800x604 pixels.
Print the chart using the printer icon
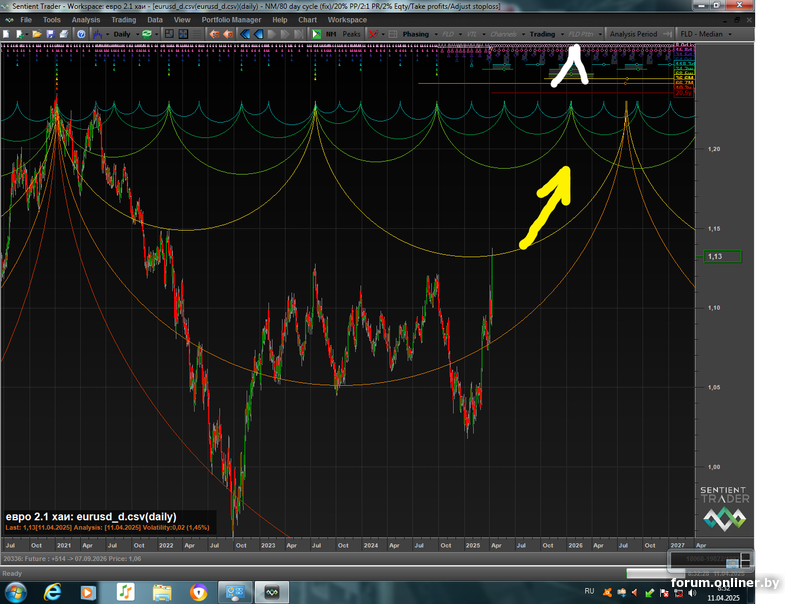(x=64, y=34)
